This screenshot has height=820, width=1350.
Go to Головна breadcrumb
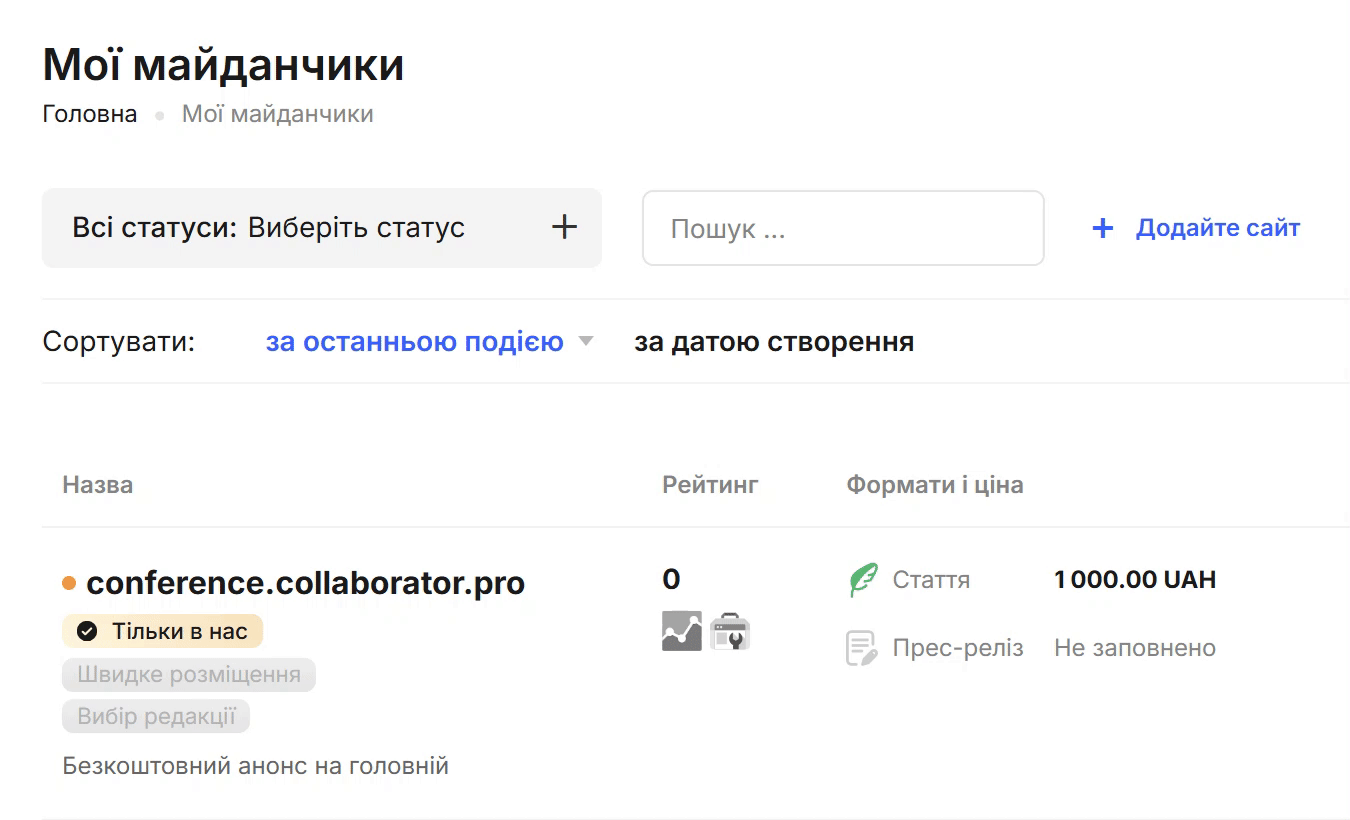click(x=90, y=114)
